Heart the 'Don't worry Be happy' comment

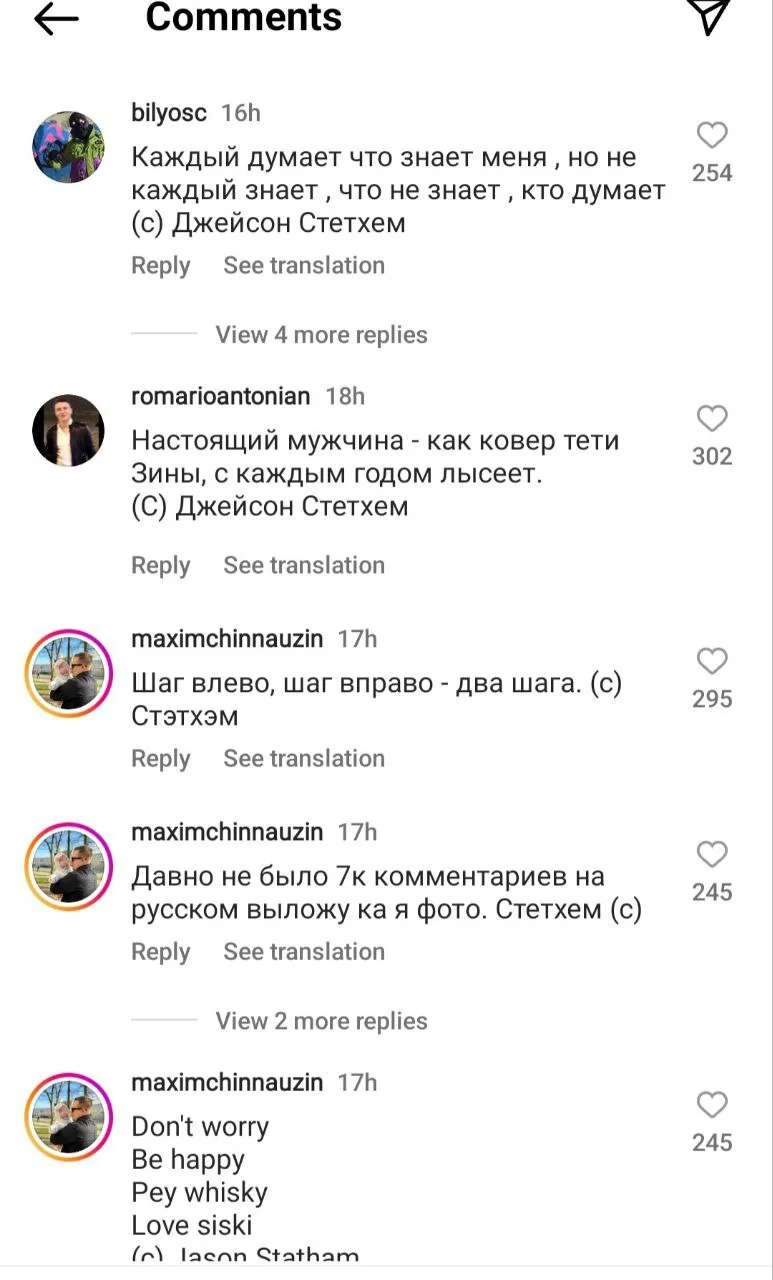pos(711,1105)
